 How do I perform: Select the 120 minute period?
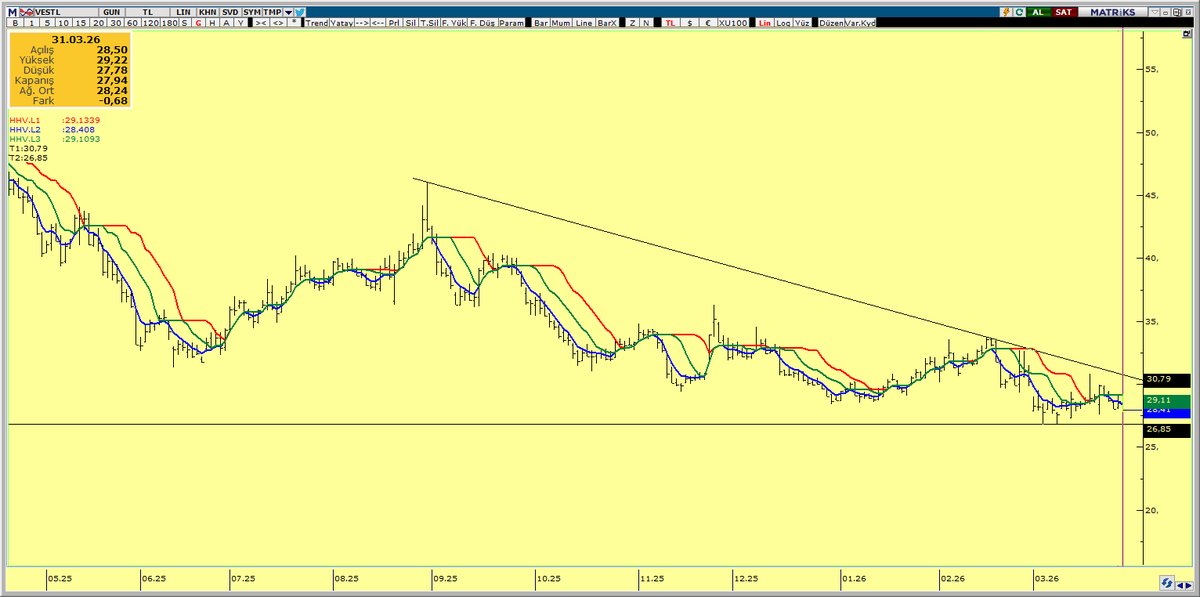151,22
